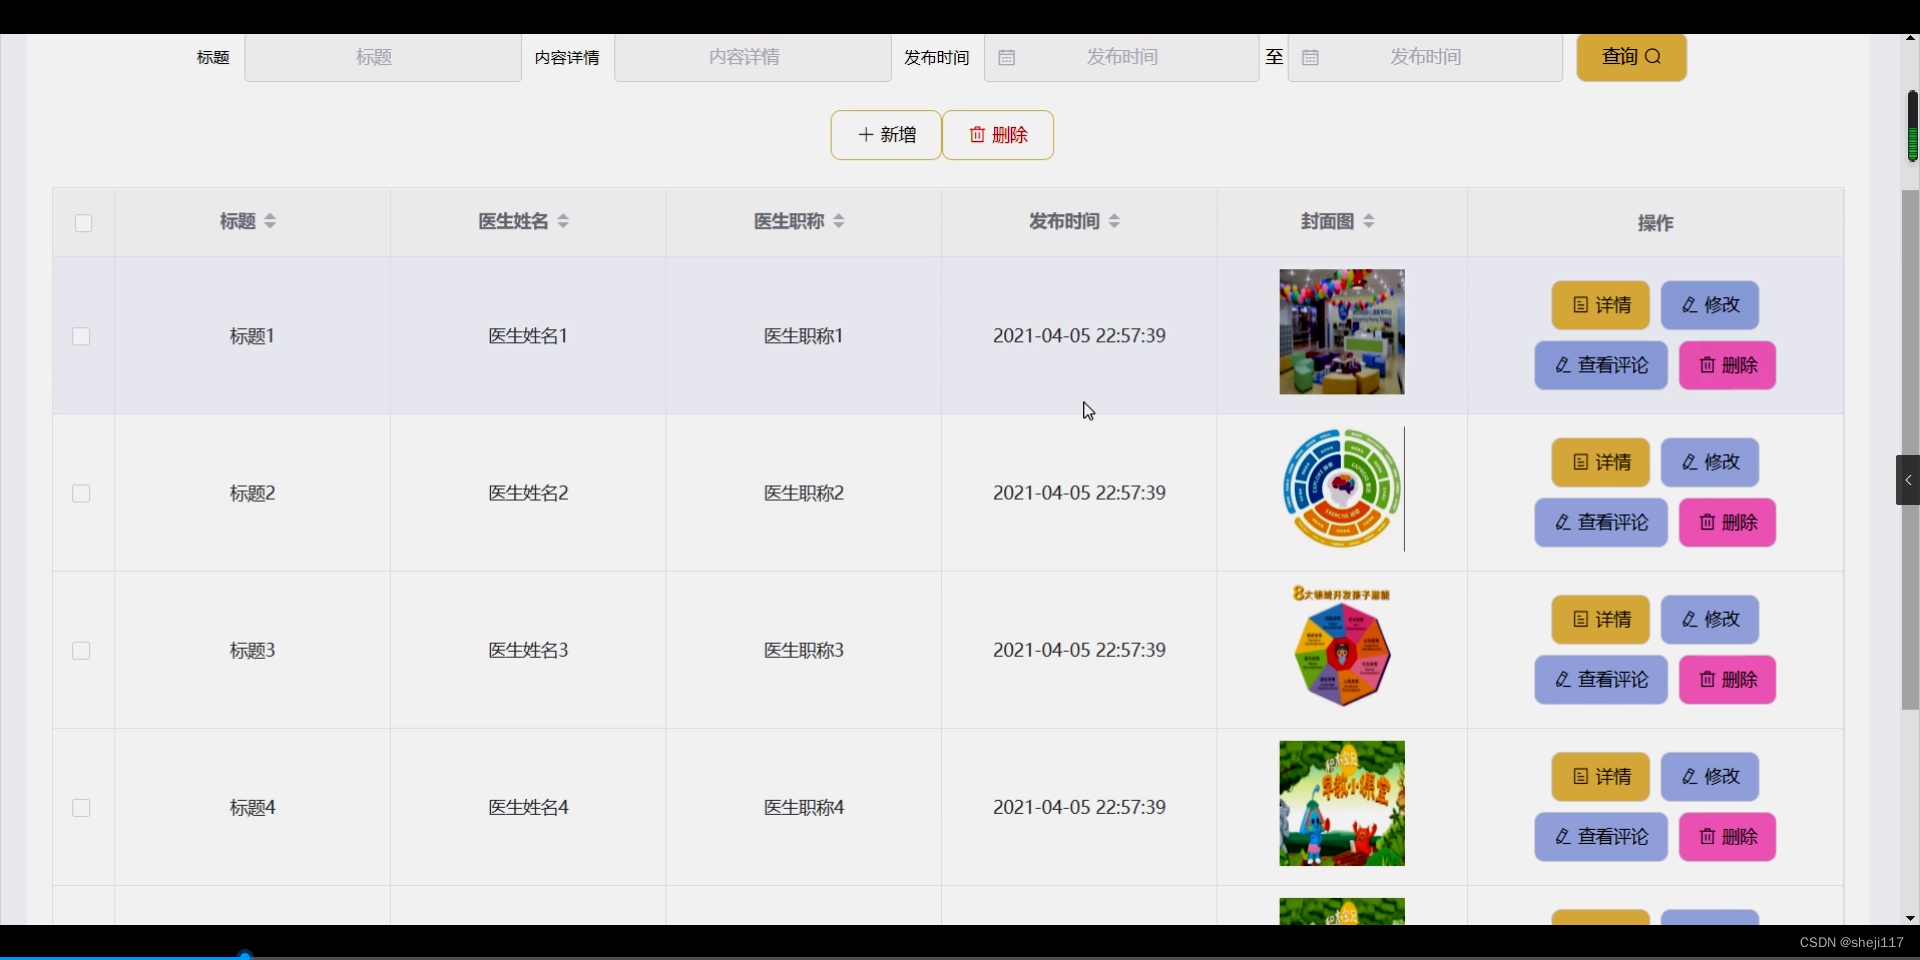Image resolution: width=1920 pixels, height=960 pixels.
Task: Click 标题4 row's 2021-04-05 22:57:39 date
Action: tap(1079, 807)
